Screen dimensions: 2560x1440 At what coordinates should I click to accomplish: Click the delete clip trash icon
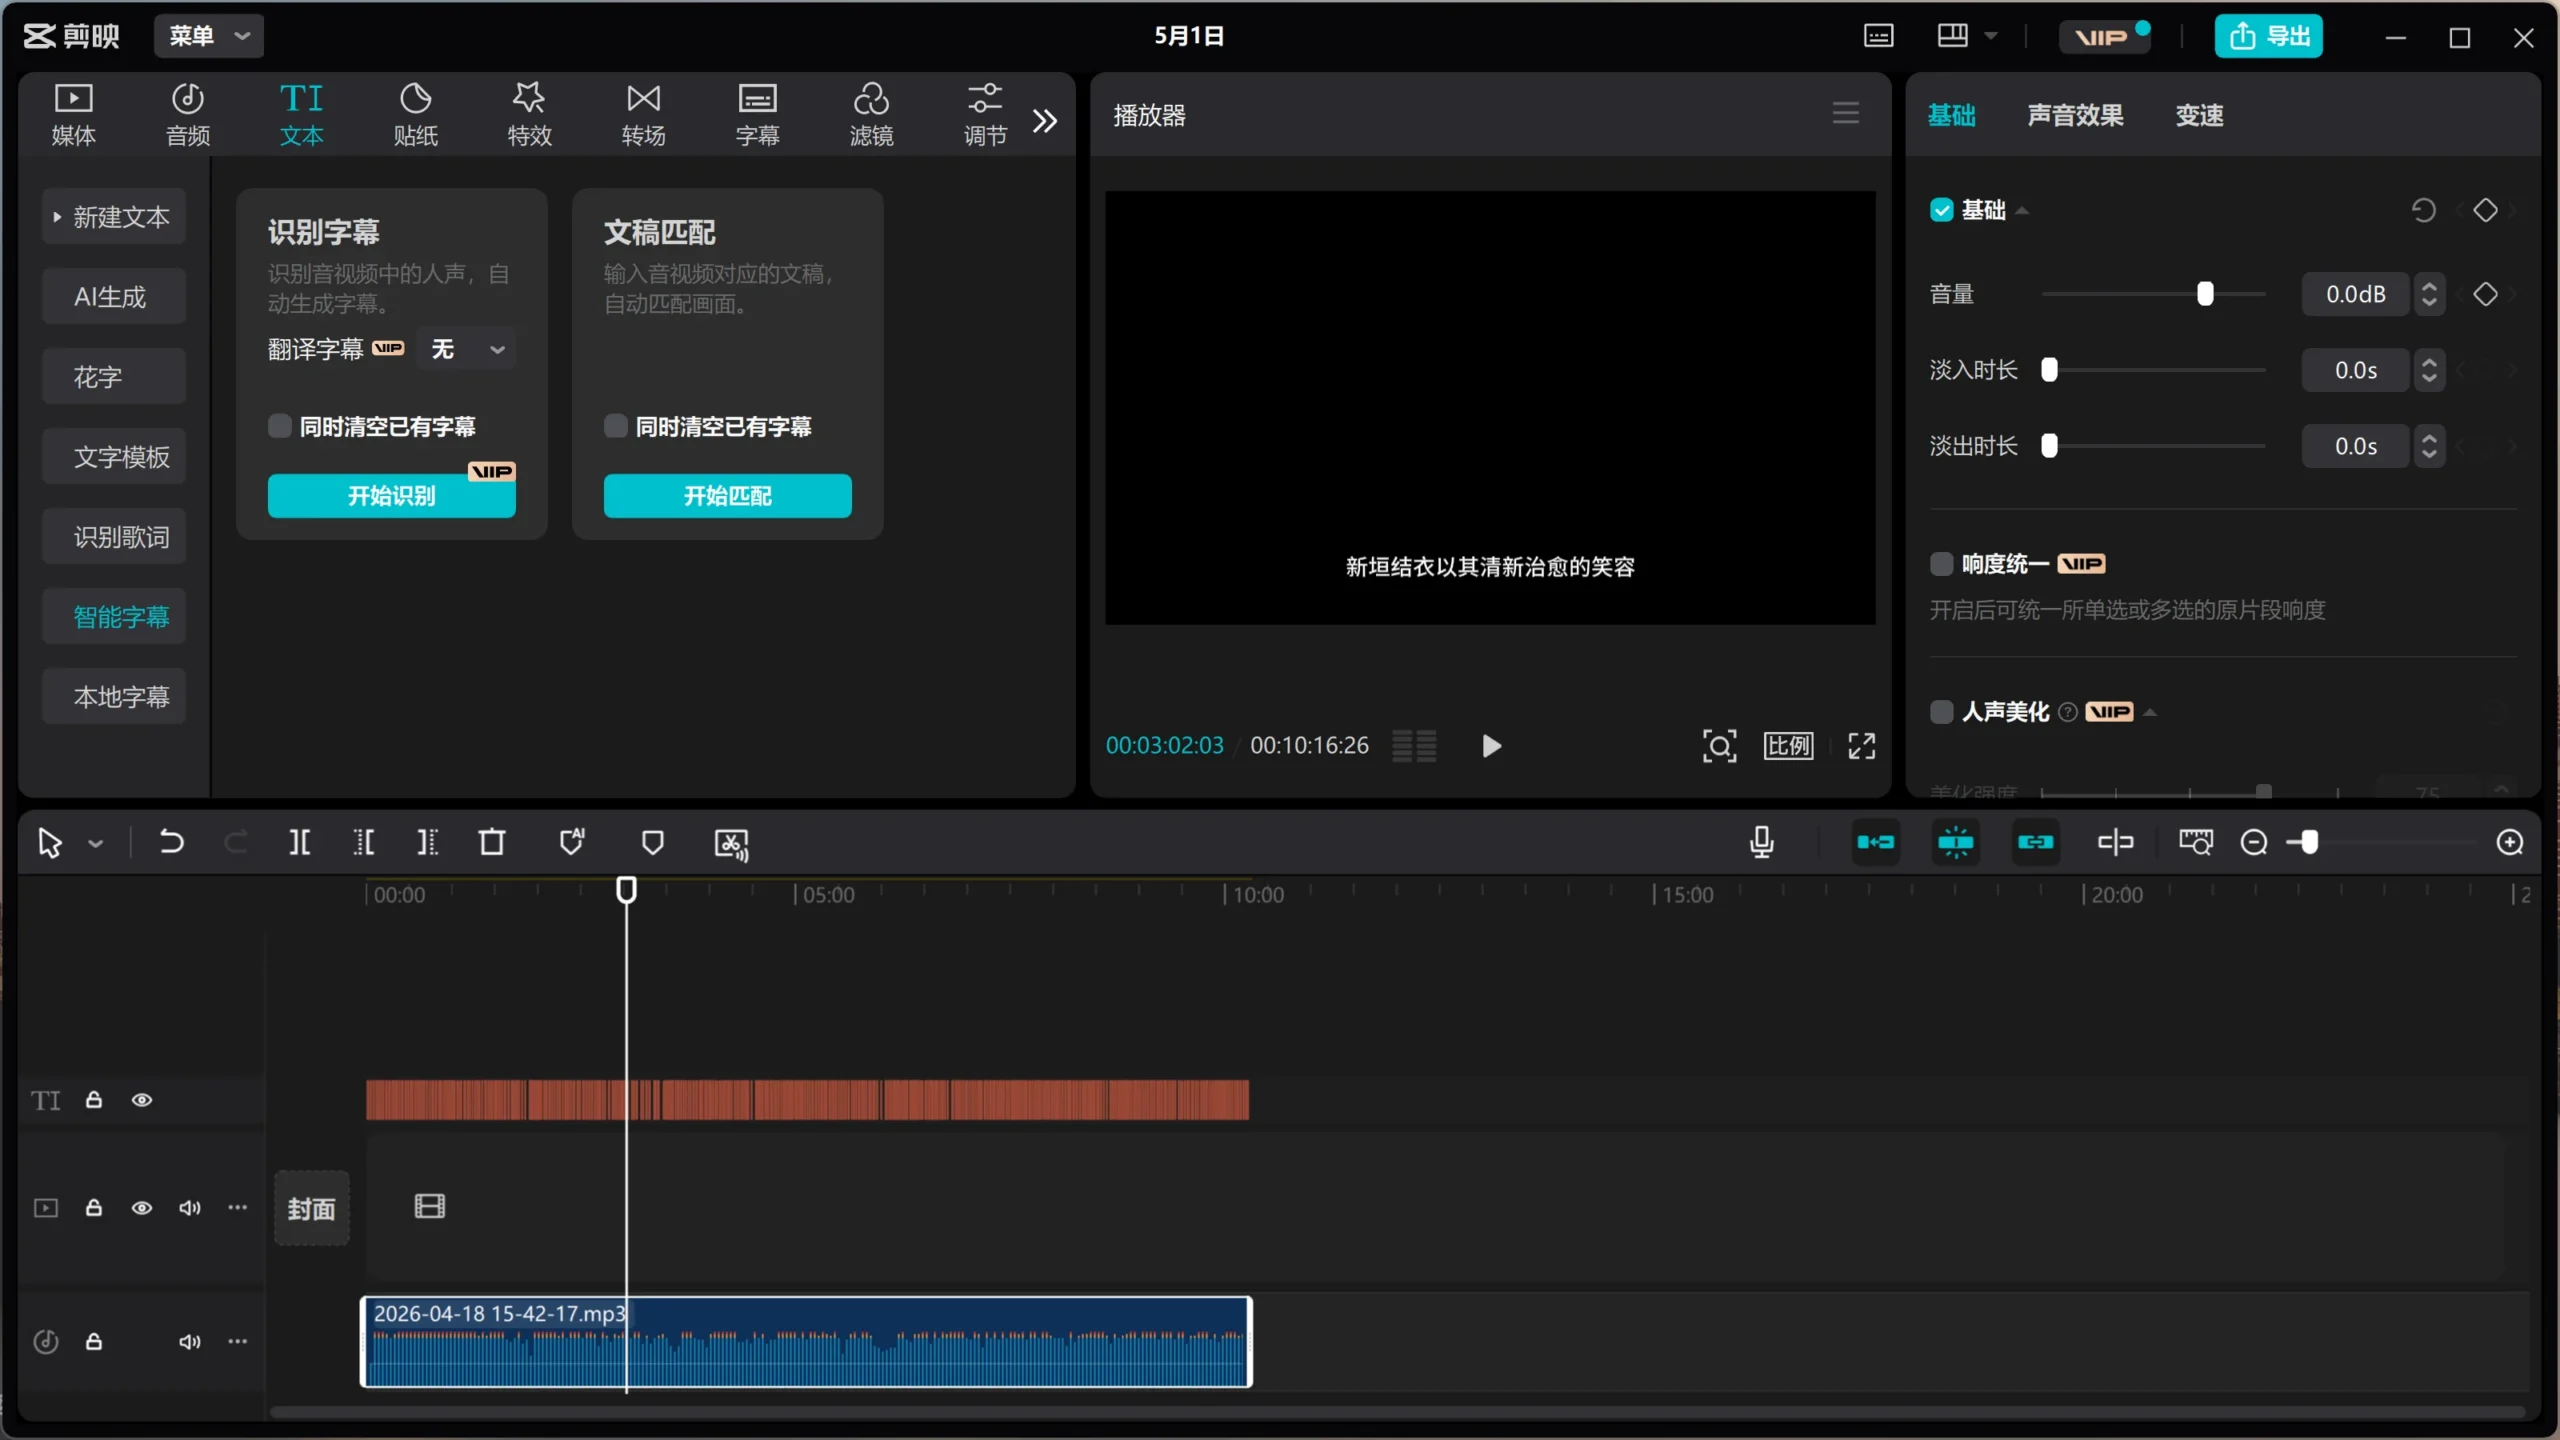click(492, 842)
